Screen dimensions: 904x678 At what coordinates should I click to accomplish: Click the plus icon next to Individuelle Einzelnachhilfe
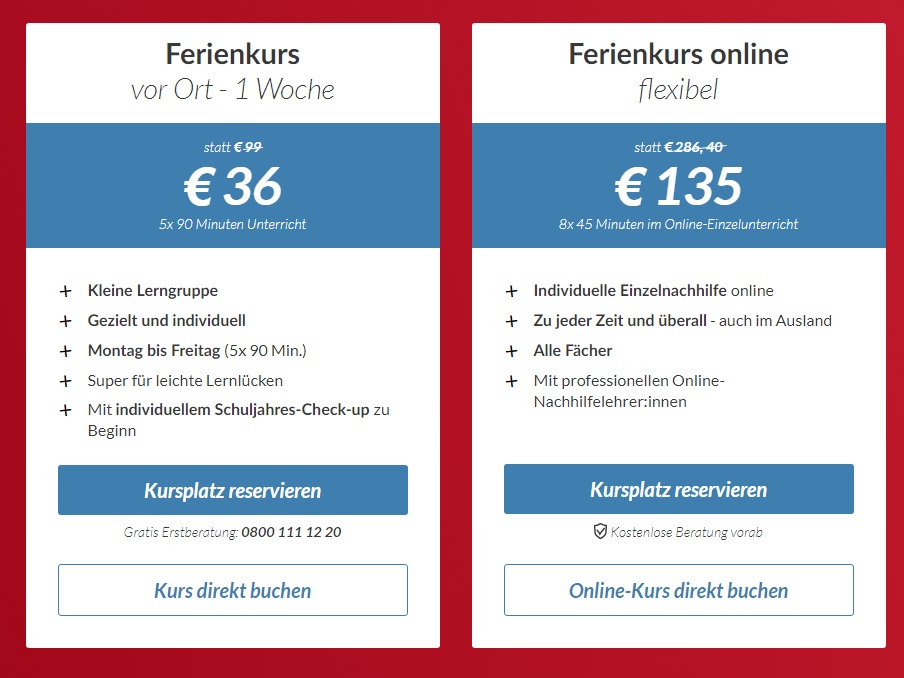click(x=511, y=291)
